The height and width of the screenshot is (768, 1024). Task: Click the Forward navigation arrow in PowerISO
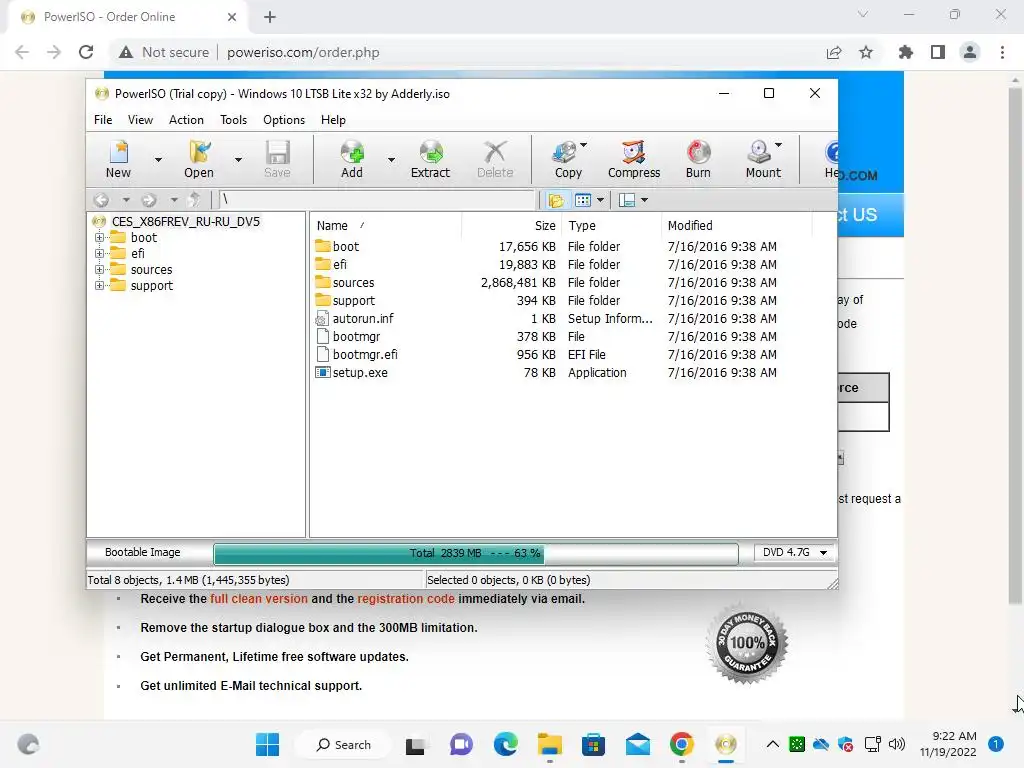click(150, 200)
